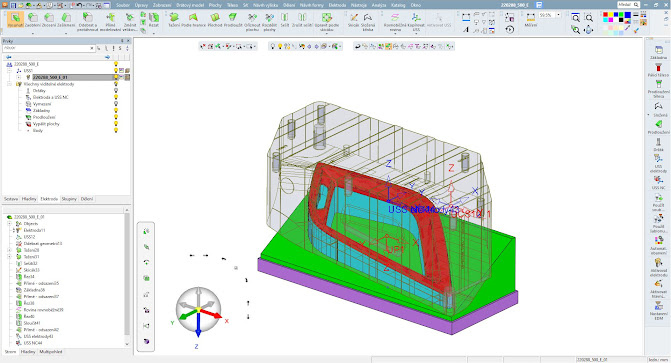The height and width of the screenshot is (363, 671).
Task: Expand Tažení31 node in feature tree
Action: click(x=9, y=257)
